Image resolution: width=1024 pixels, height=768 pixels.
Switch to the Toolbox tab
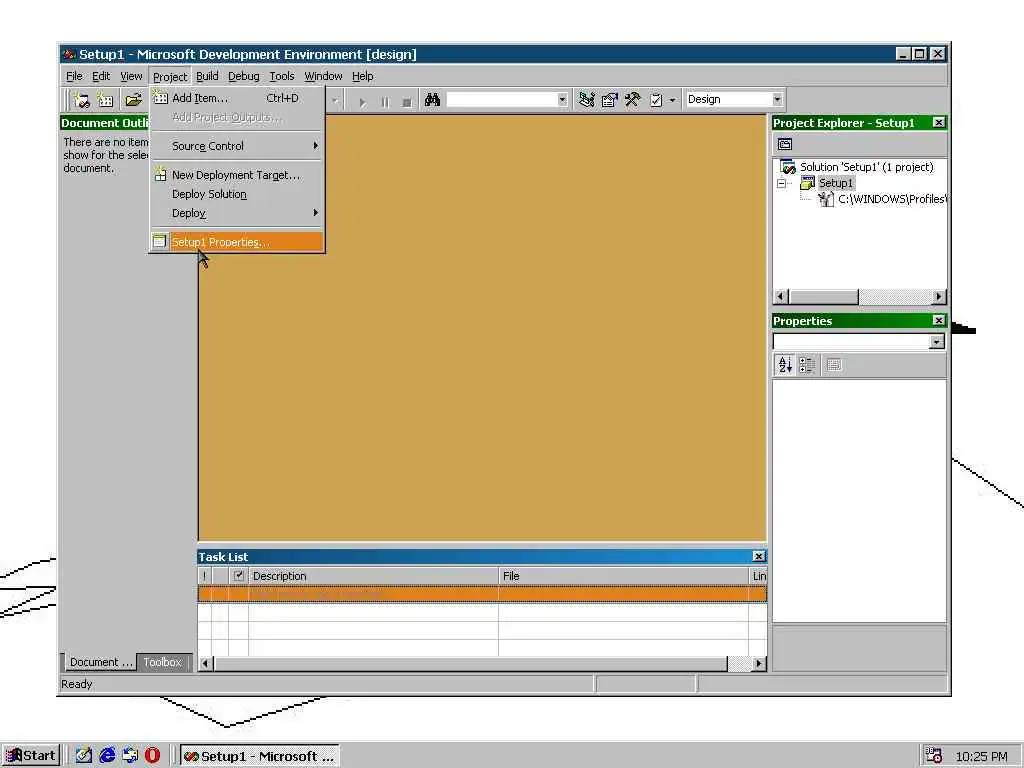point(163,662)
